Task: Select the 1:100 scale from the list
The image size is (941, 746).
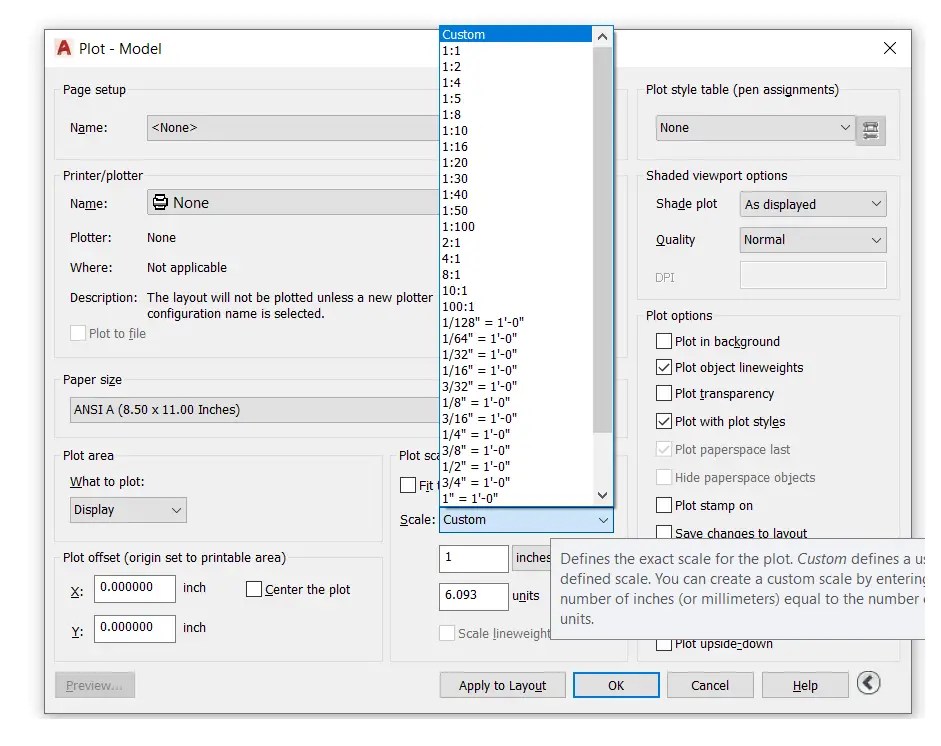Action: pyautogui.click(x=463, y=226)
